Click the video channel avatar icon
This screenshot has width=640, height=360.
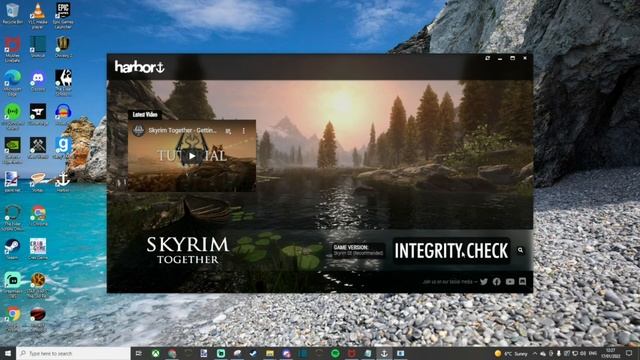pyautogui.click(x=138, y=131)
